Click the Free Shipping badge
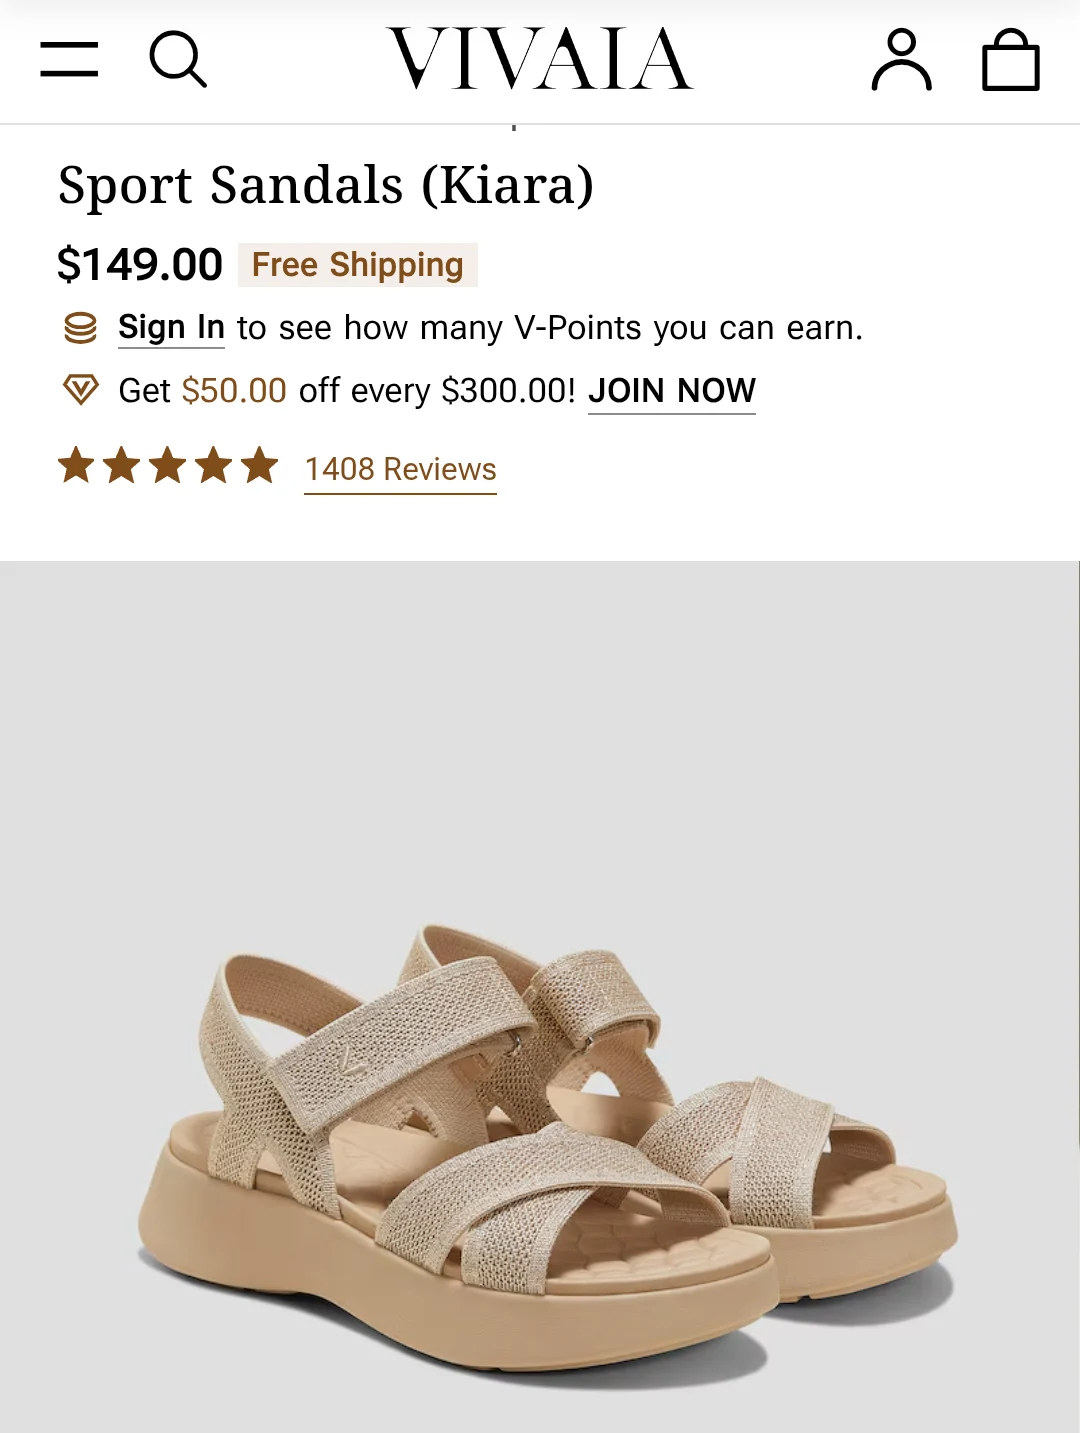The image size is (1080, 1433). pos(356,264)
